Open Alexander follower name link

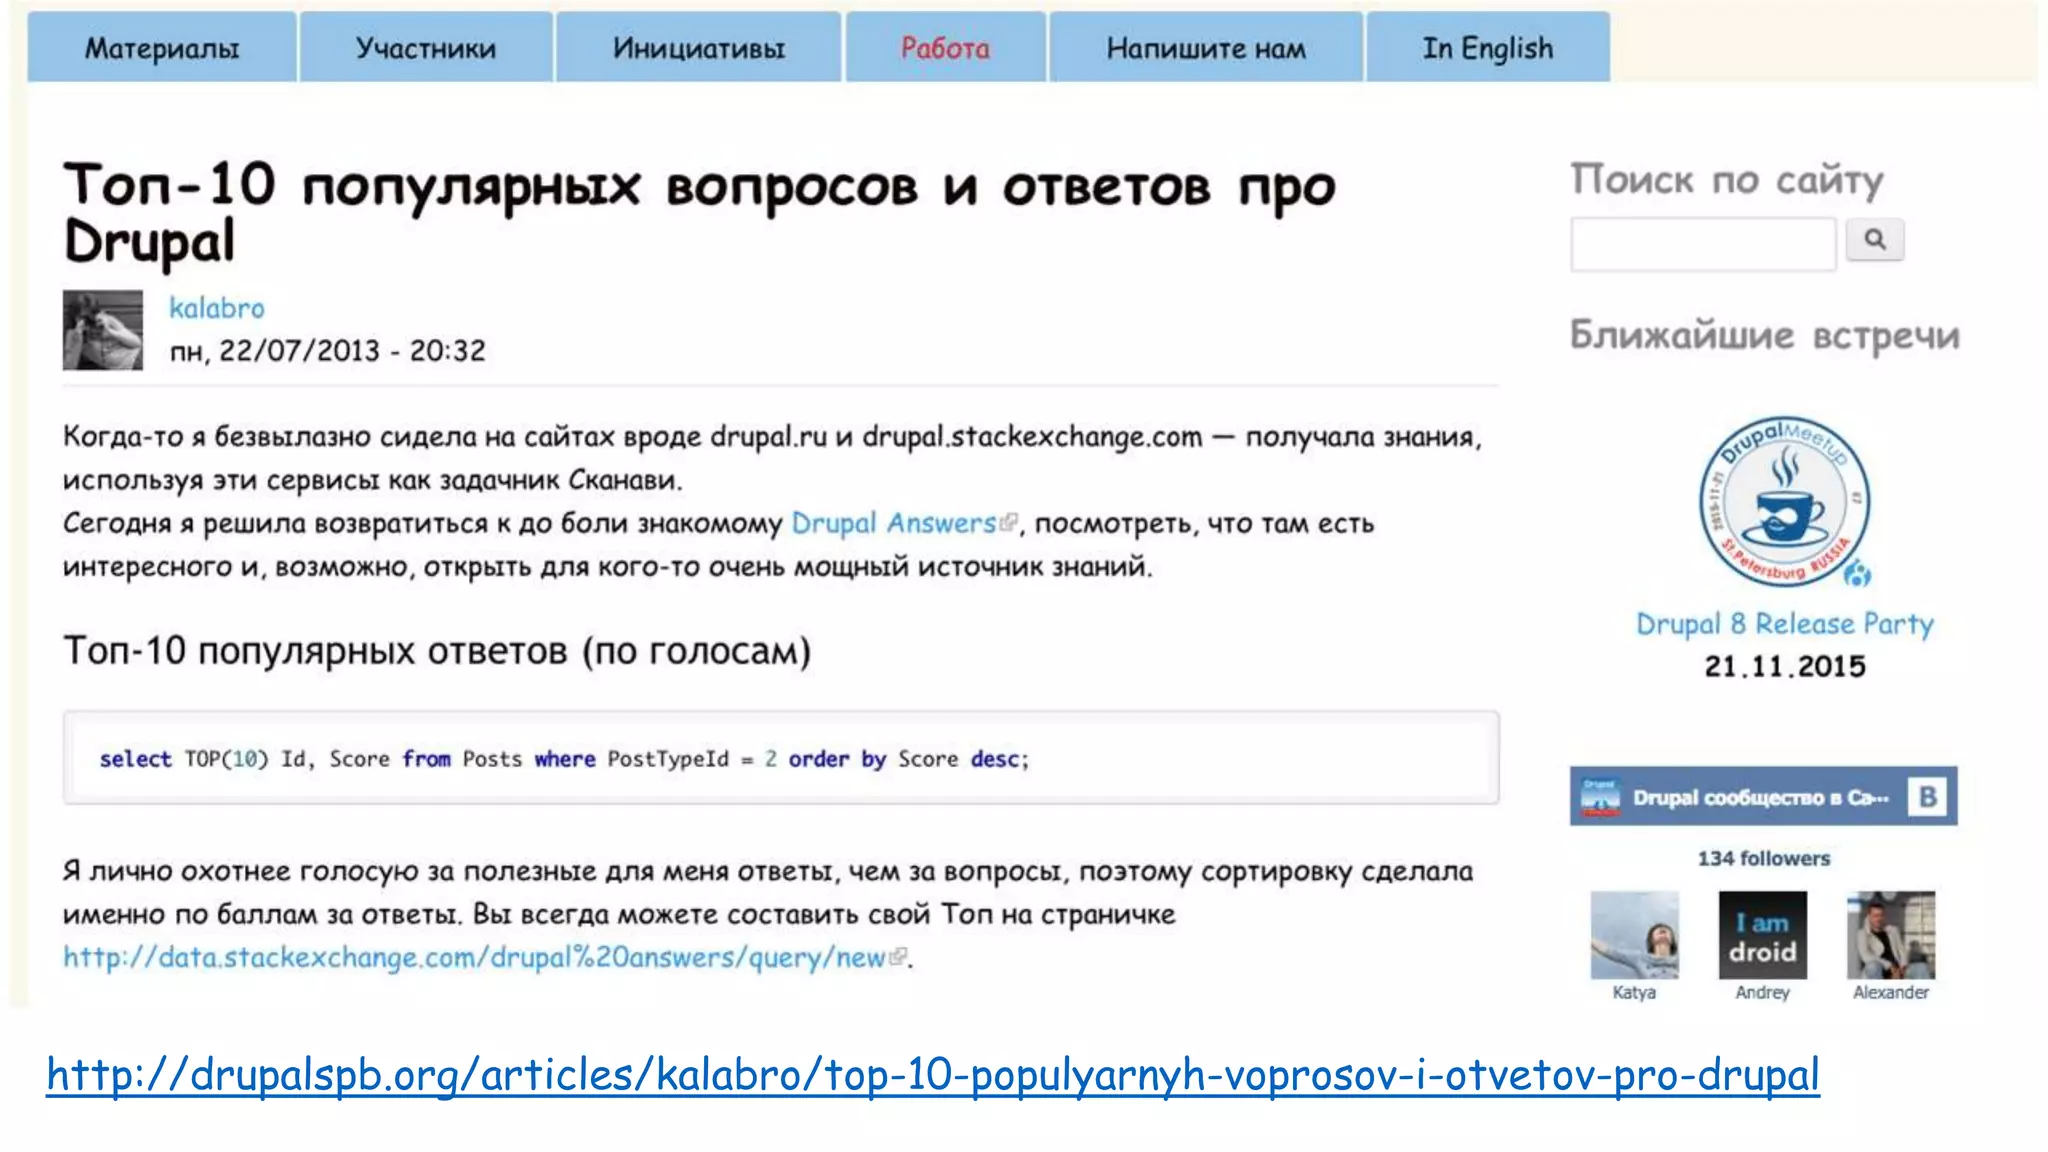(x=1891, y=992)
